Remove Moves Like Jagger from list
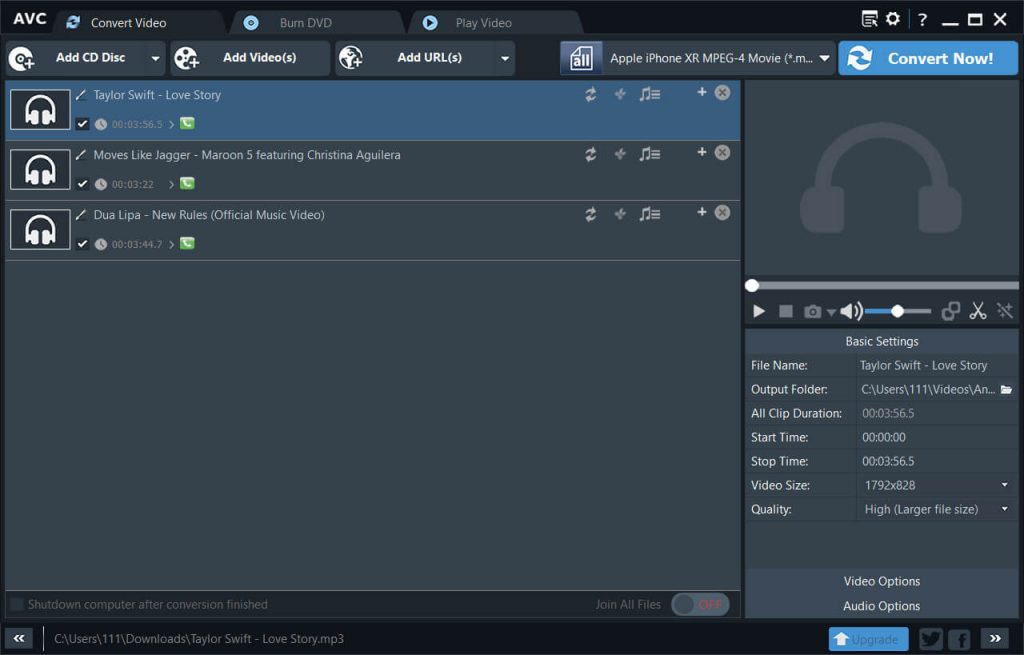Viewport: 1024px width, 655px height. (722, 153)
